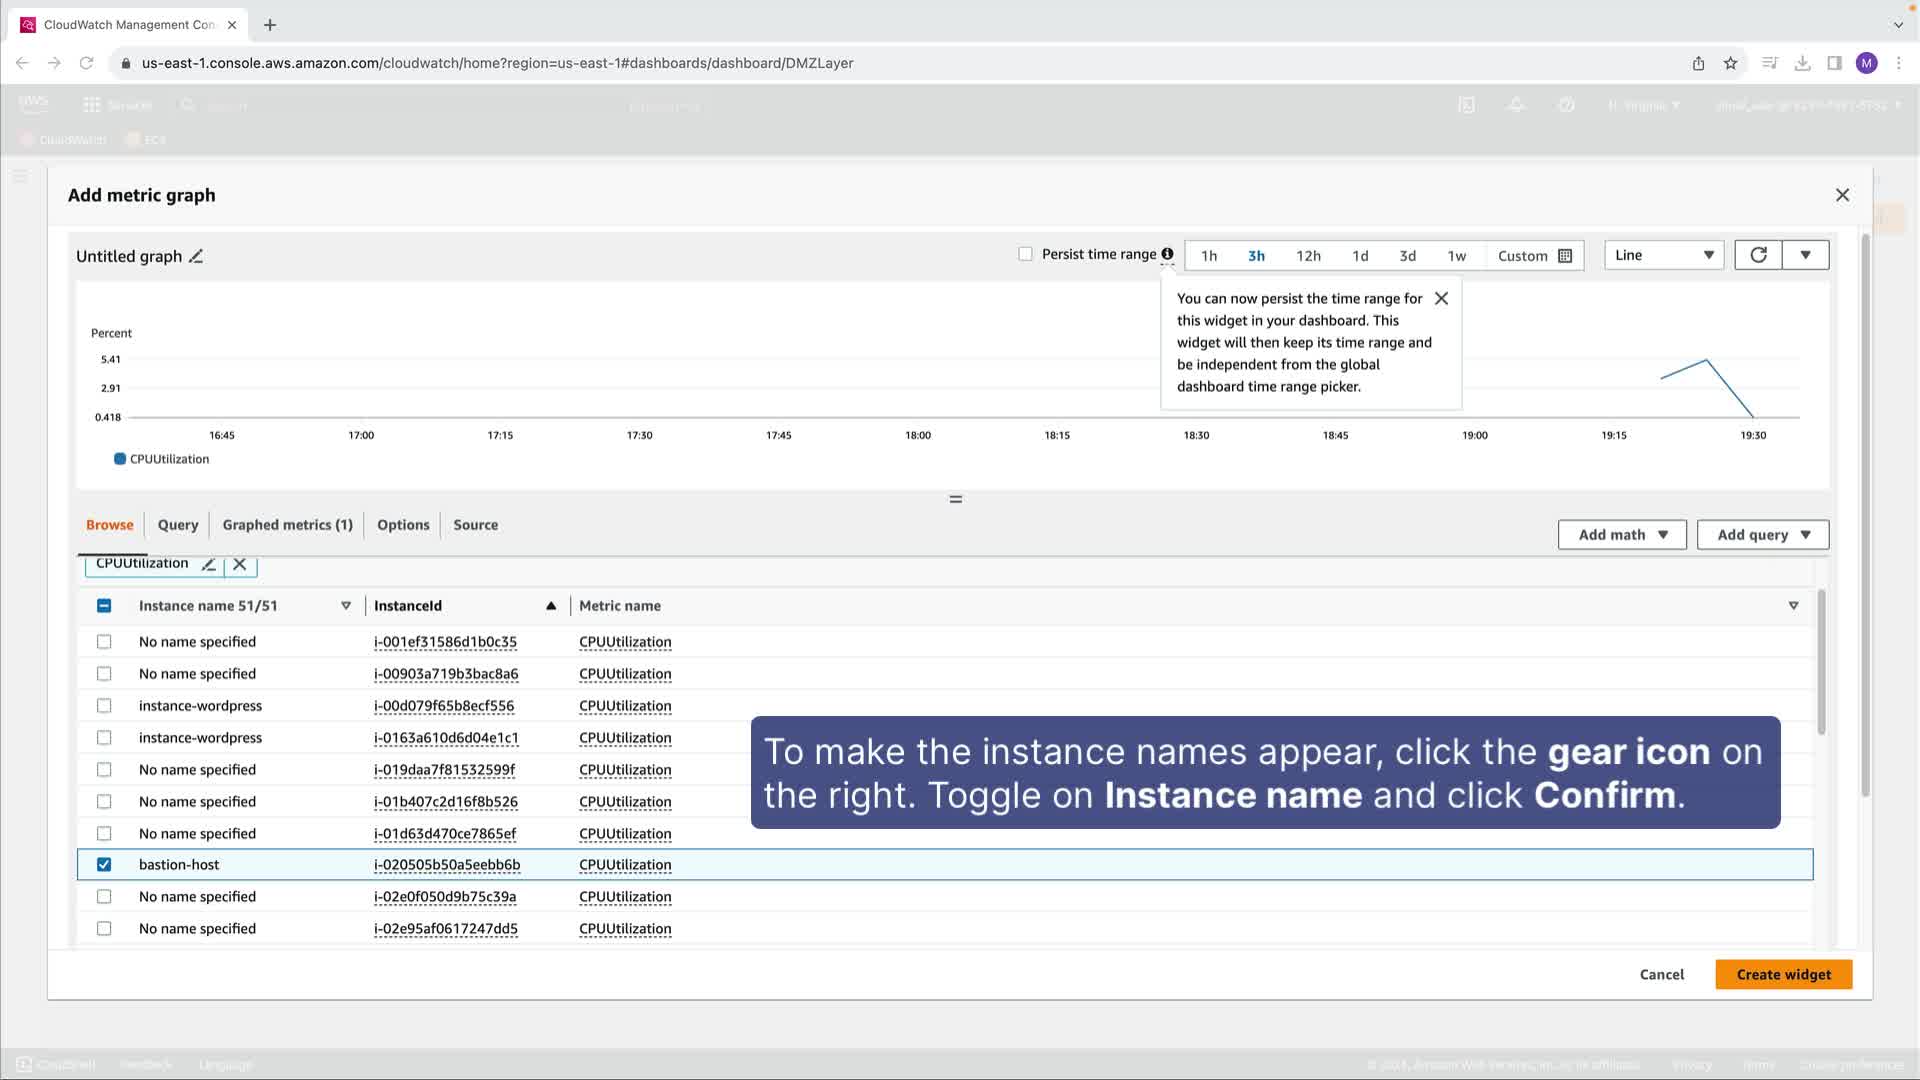Check first instance-wordpress row checkbox
This screenshot has width=1920, height=1080.
(x=104, y=706)
